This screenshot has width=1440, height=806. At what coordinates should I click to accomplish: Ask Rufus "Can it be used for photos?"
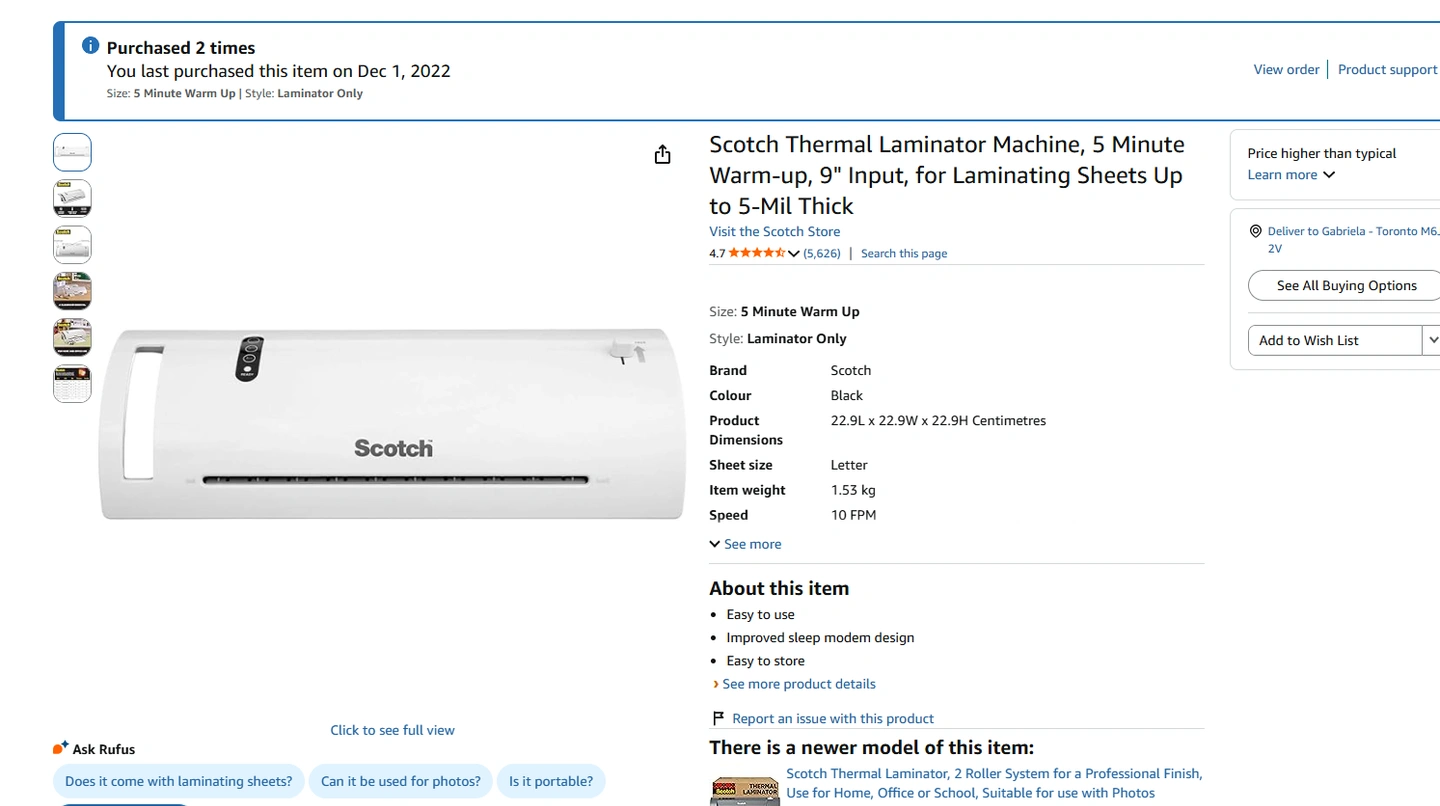pos(400,781)
